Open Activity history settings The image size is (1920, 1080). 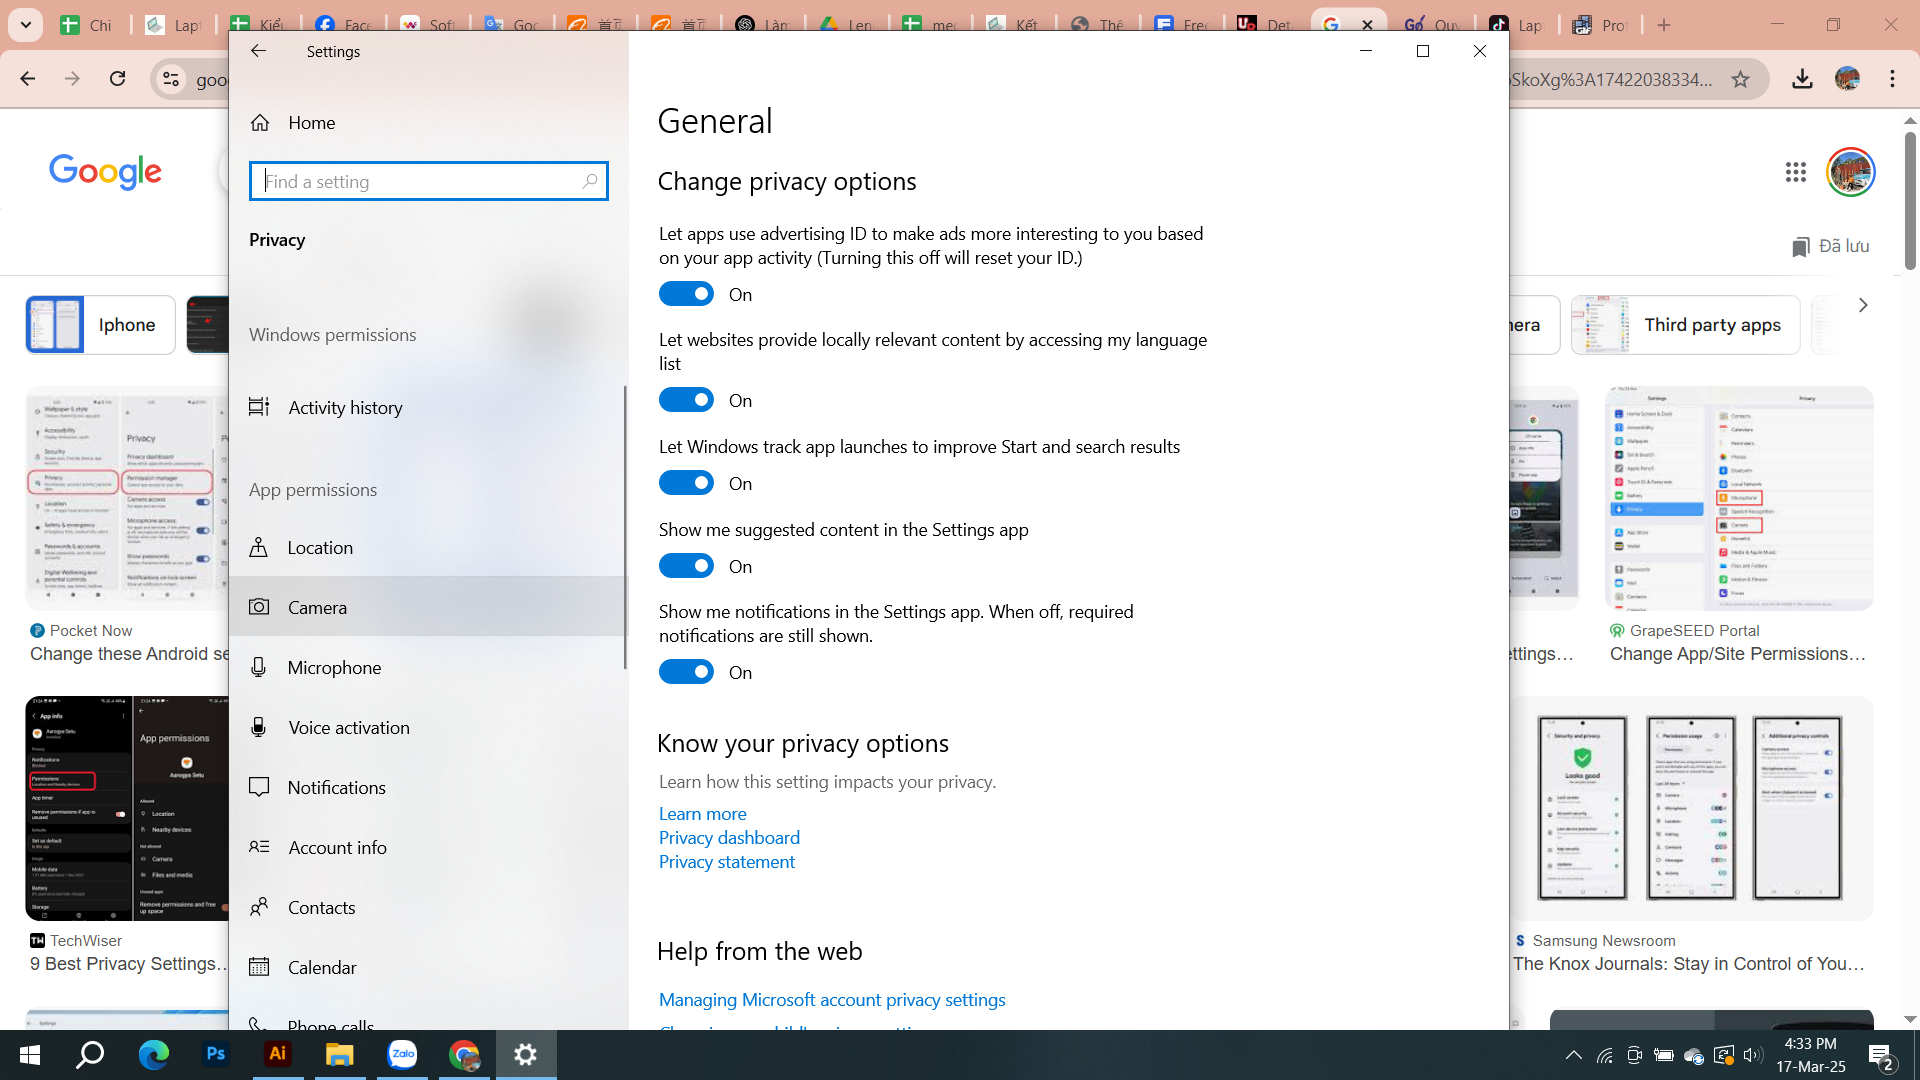pyautogui.click(x=345, y=408)
